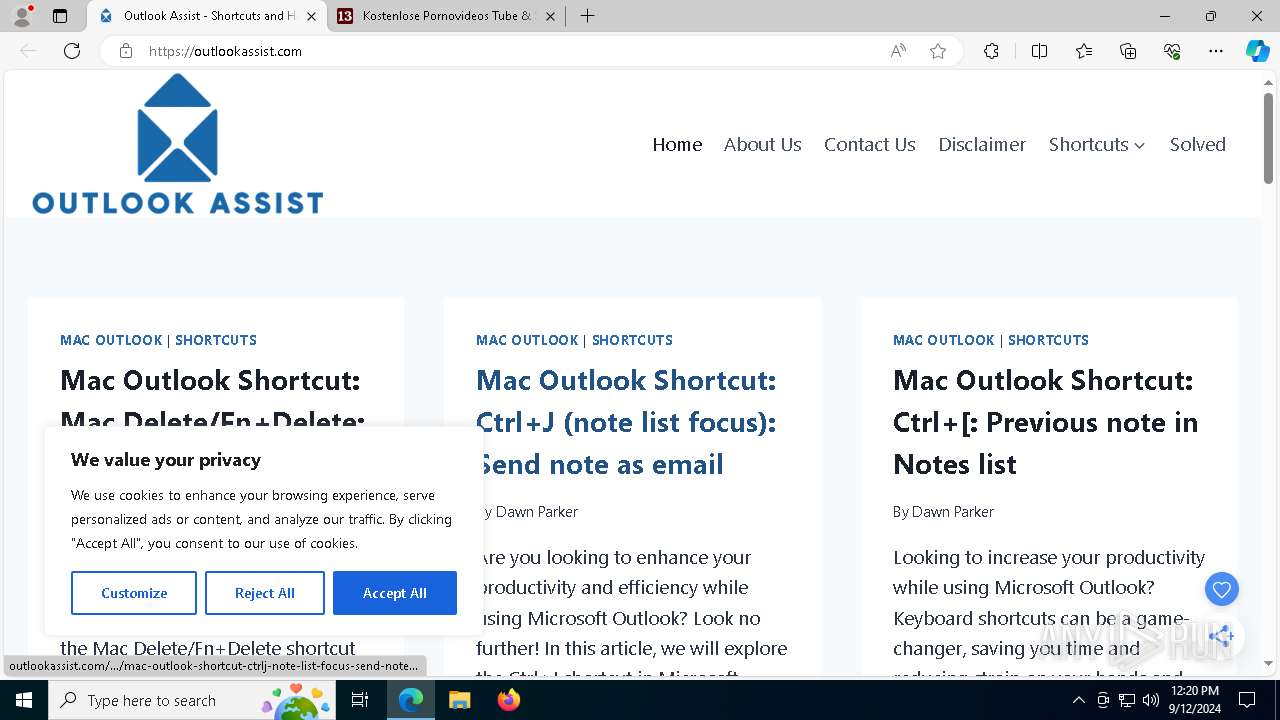
Task: Click scrollbar down arrow
Action: (x=1268, y=663)
